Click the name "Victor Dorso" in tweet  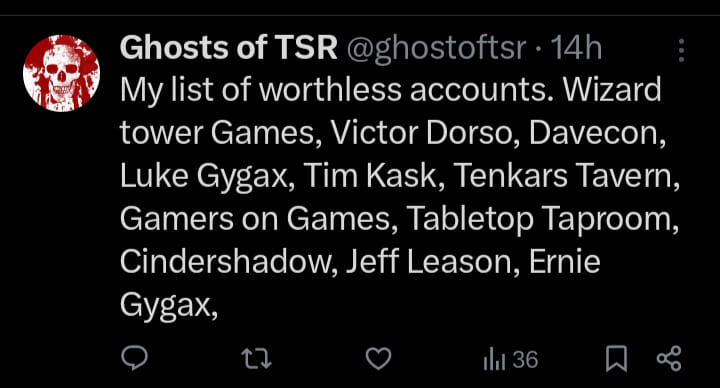coord(422,133)
